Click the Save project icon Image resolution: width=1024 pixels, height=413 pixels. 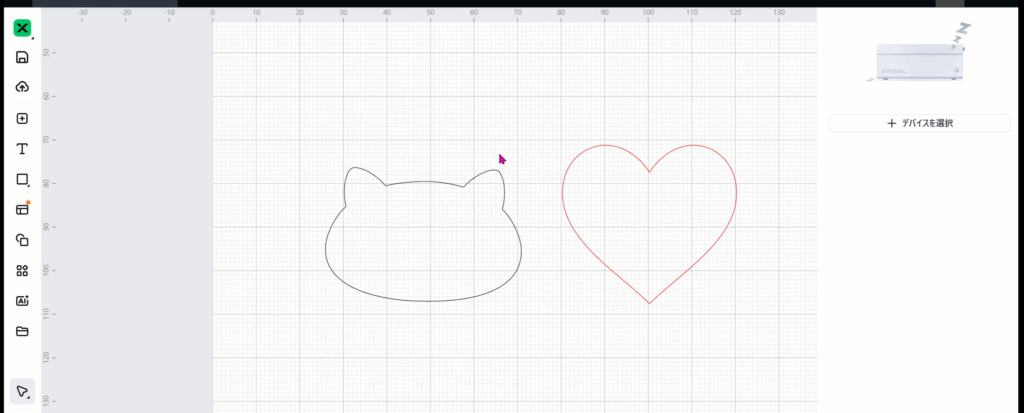(22, 57)
